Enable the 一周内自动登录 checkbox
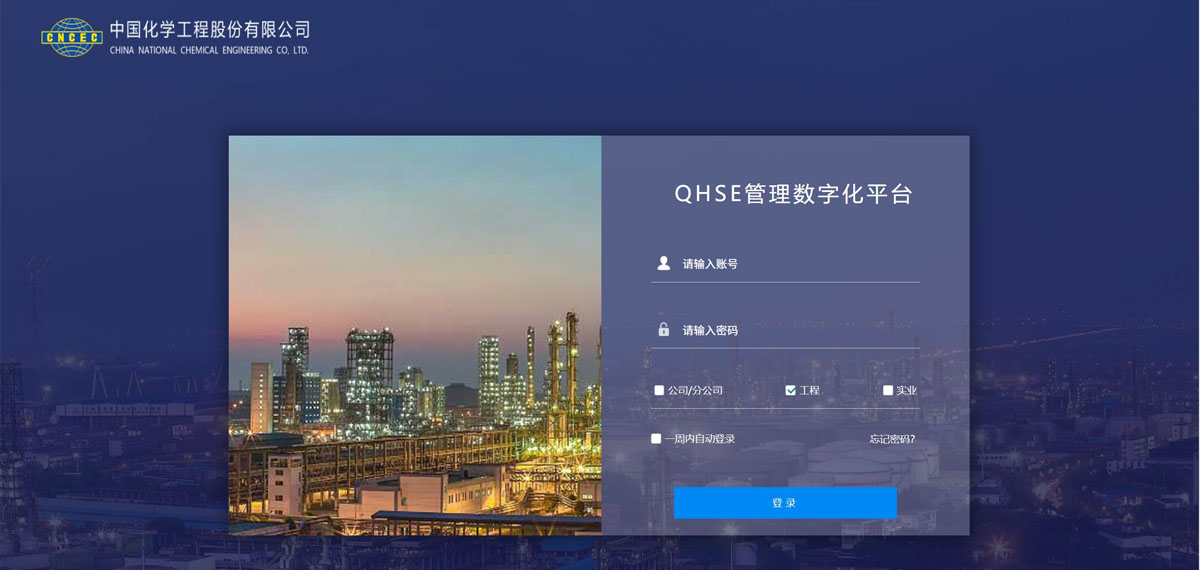The height and width of the screenshot is (570, 1200). click(x=656, y=438)
